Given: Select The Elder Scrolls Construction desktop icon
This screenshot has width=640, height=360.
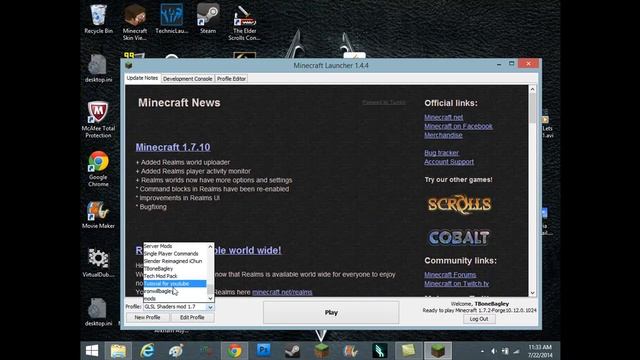Looking at the screenshot, I should 244,22.
